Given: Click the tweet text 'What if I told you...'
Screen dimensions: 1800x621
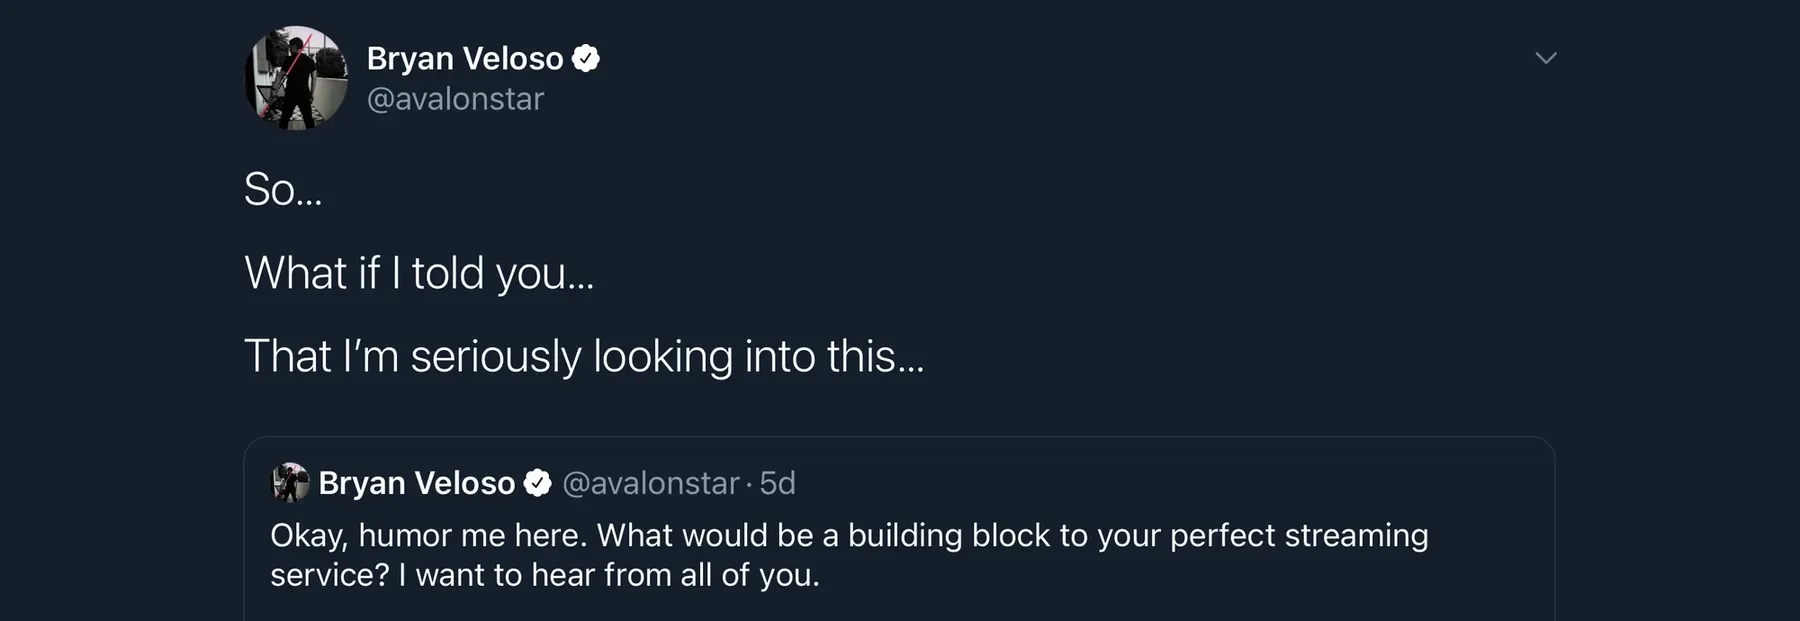Looking at the screenshot, I should click(x=418, y=272).
